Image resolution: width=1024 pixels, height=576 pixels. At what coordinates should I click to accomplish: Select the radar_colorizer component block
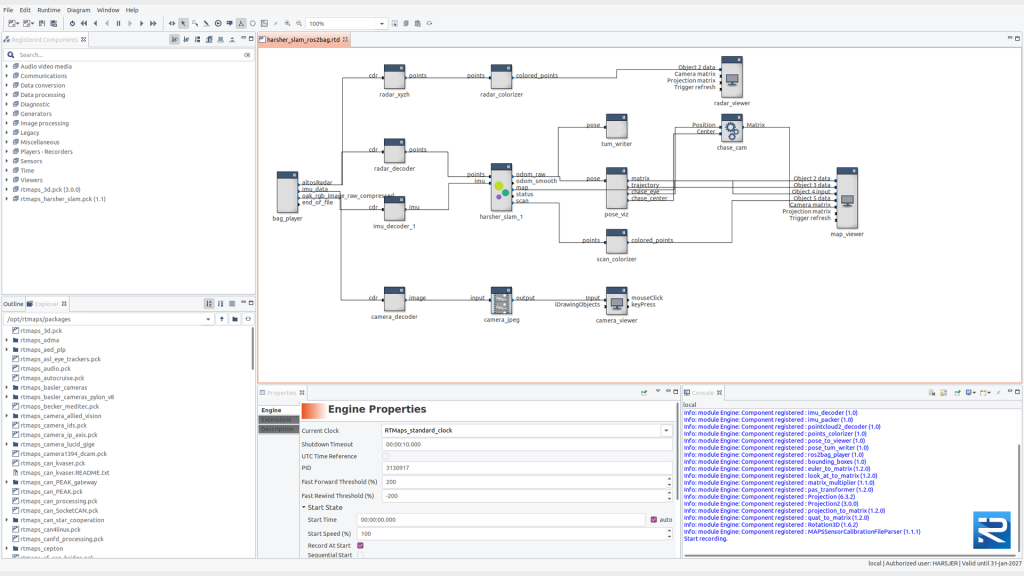[x=501, y=76]
